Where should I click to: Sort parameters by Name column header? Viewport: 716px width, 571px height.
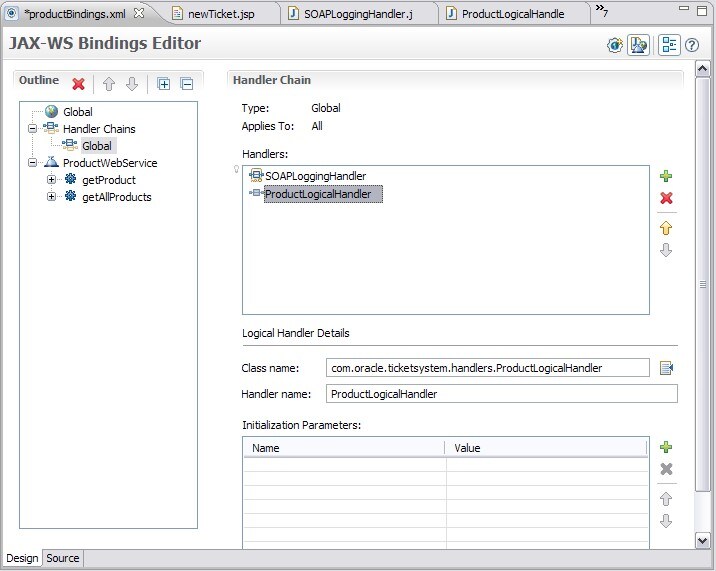tap(344, 448)
